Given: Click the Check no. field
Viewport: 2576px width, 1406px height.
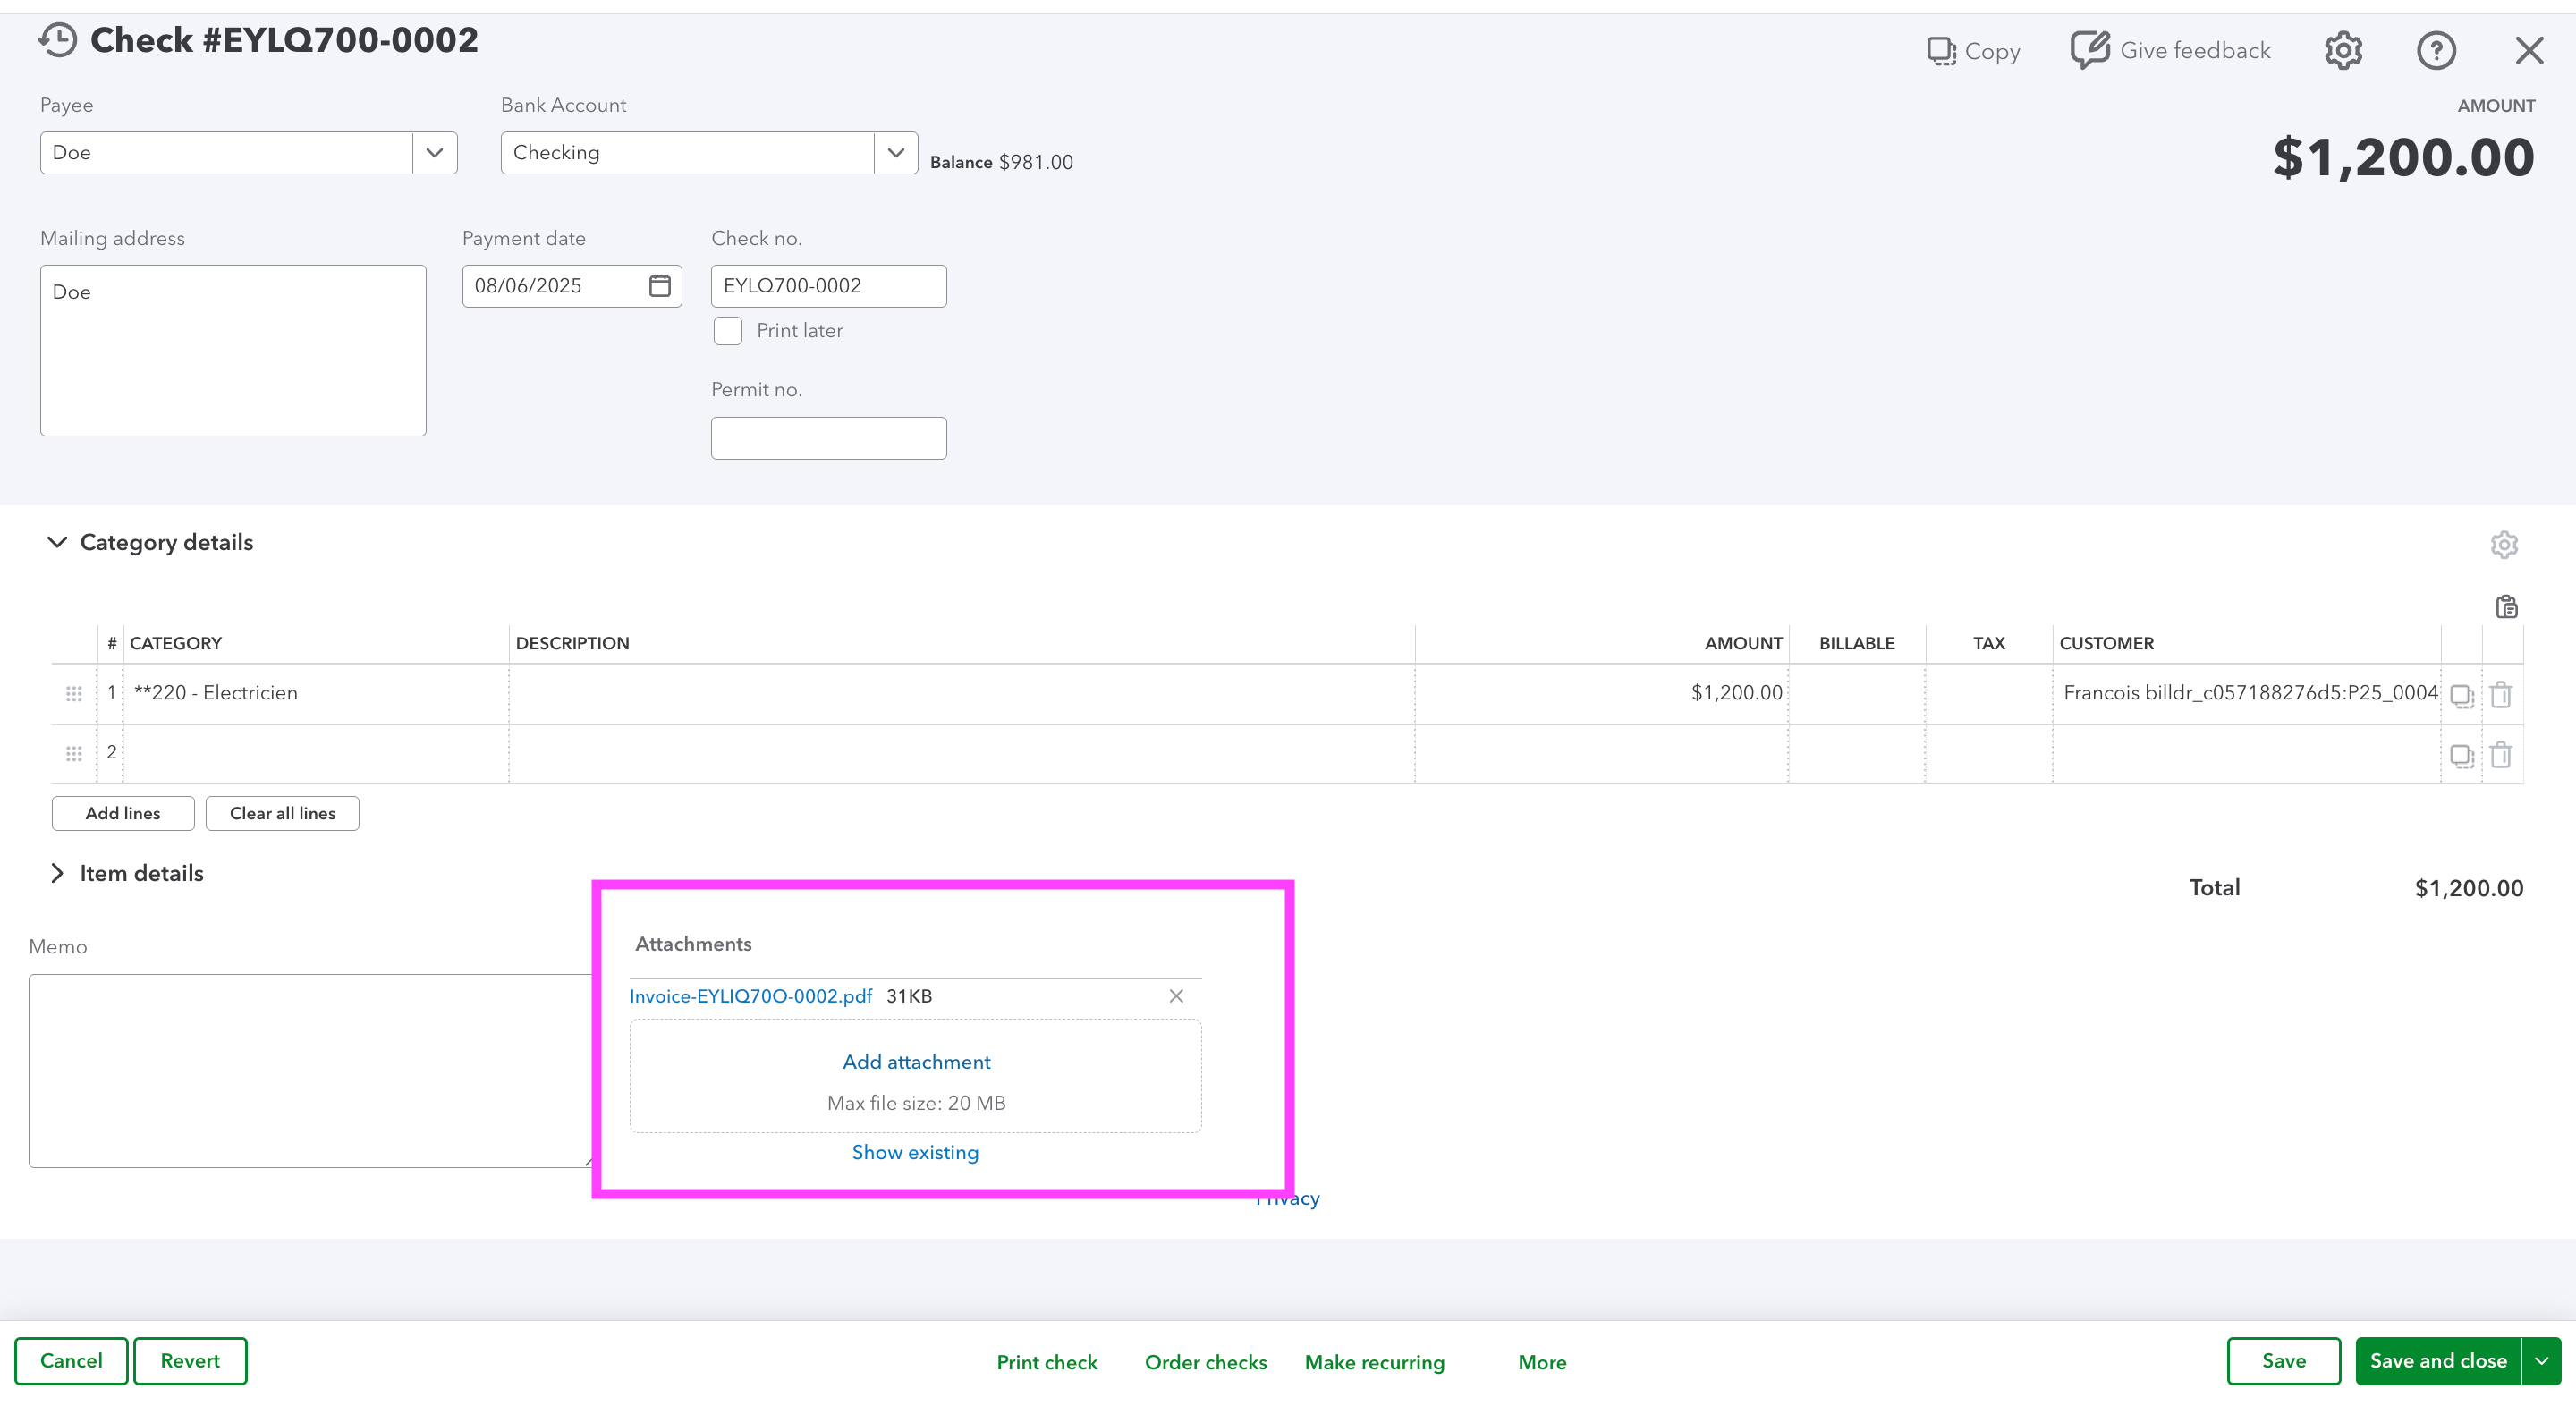Looking at the screenshot, I should [829, 286].
